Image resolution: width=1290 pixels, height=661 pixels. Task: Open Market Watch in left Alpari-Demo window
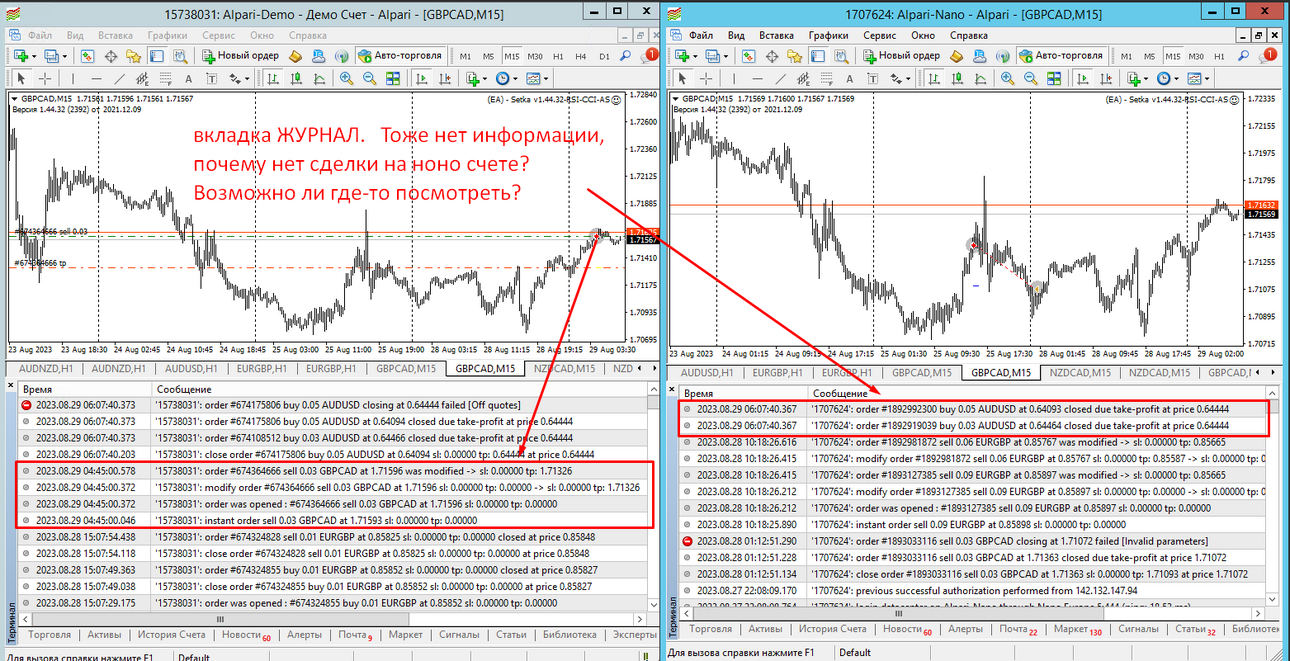87,55
